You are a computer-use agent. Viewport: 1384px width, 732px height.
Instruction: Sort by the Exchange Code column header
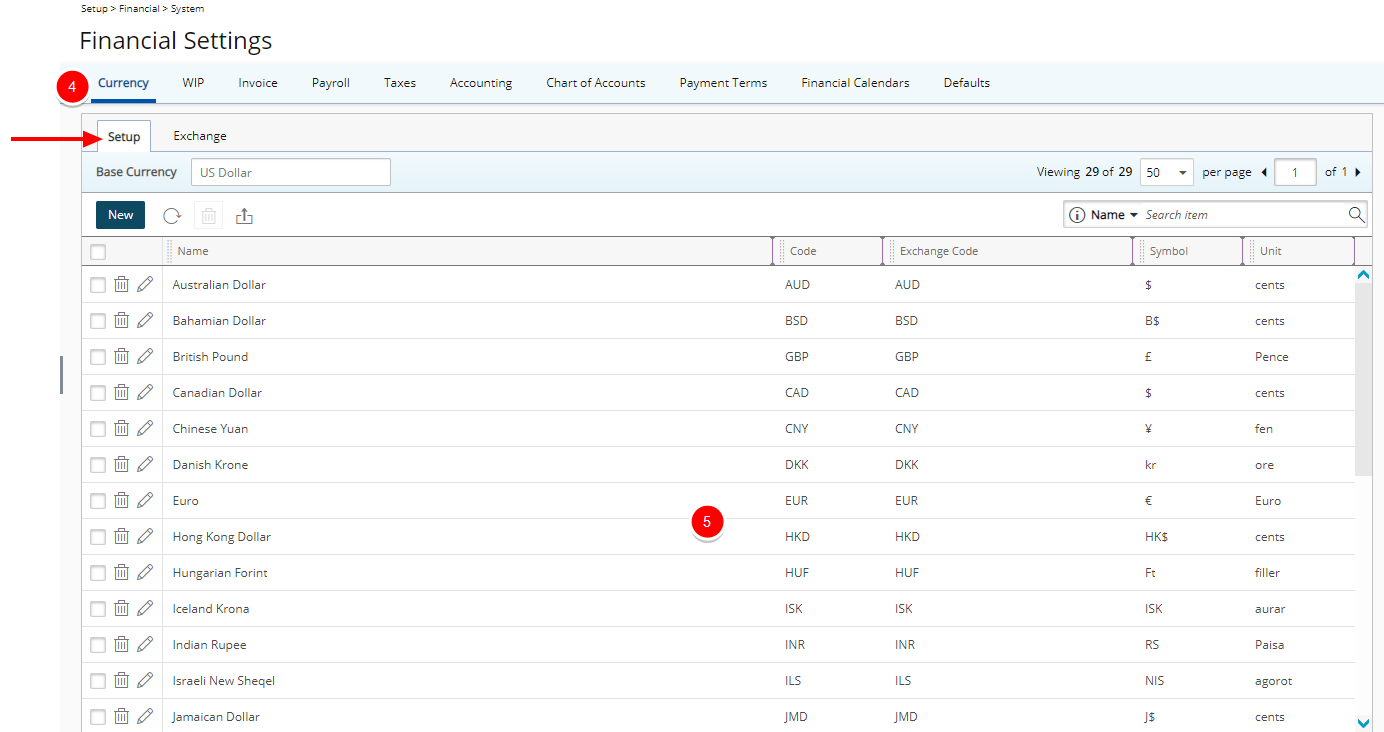tap(939, 251)
